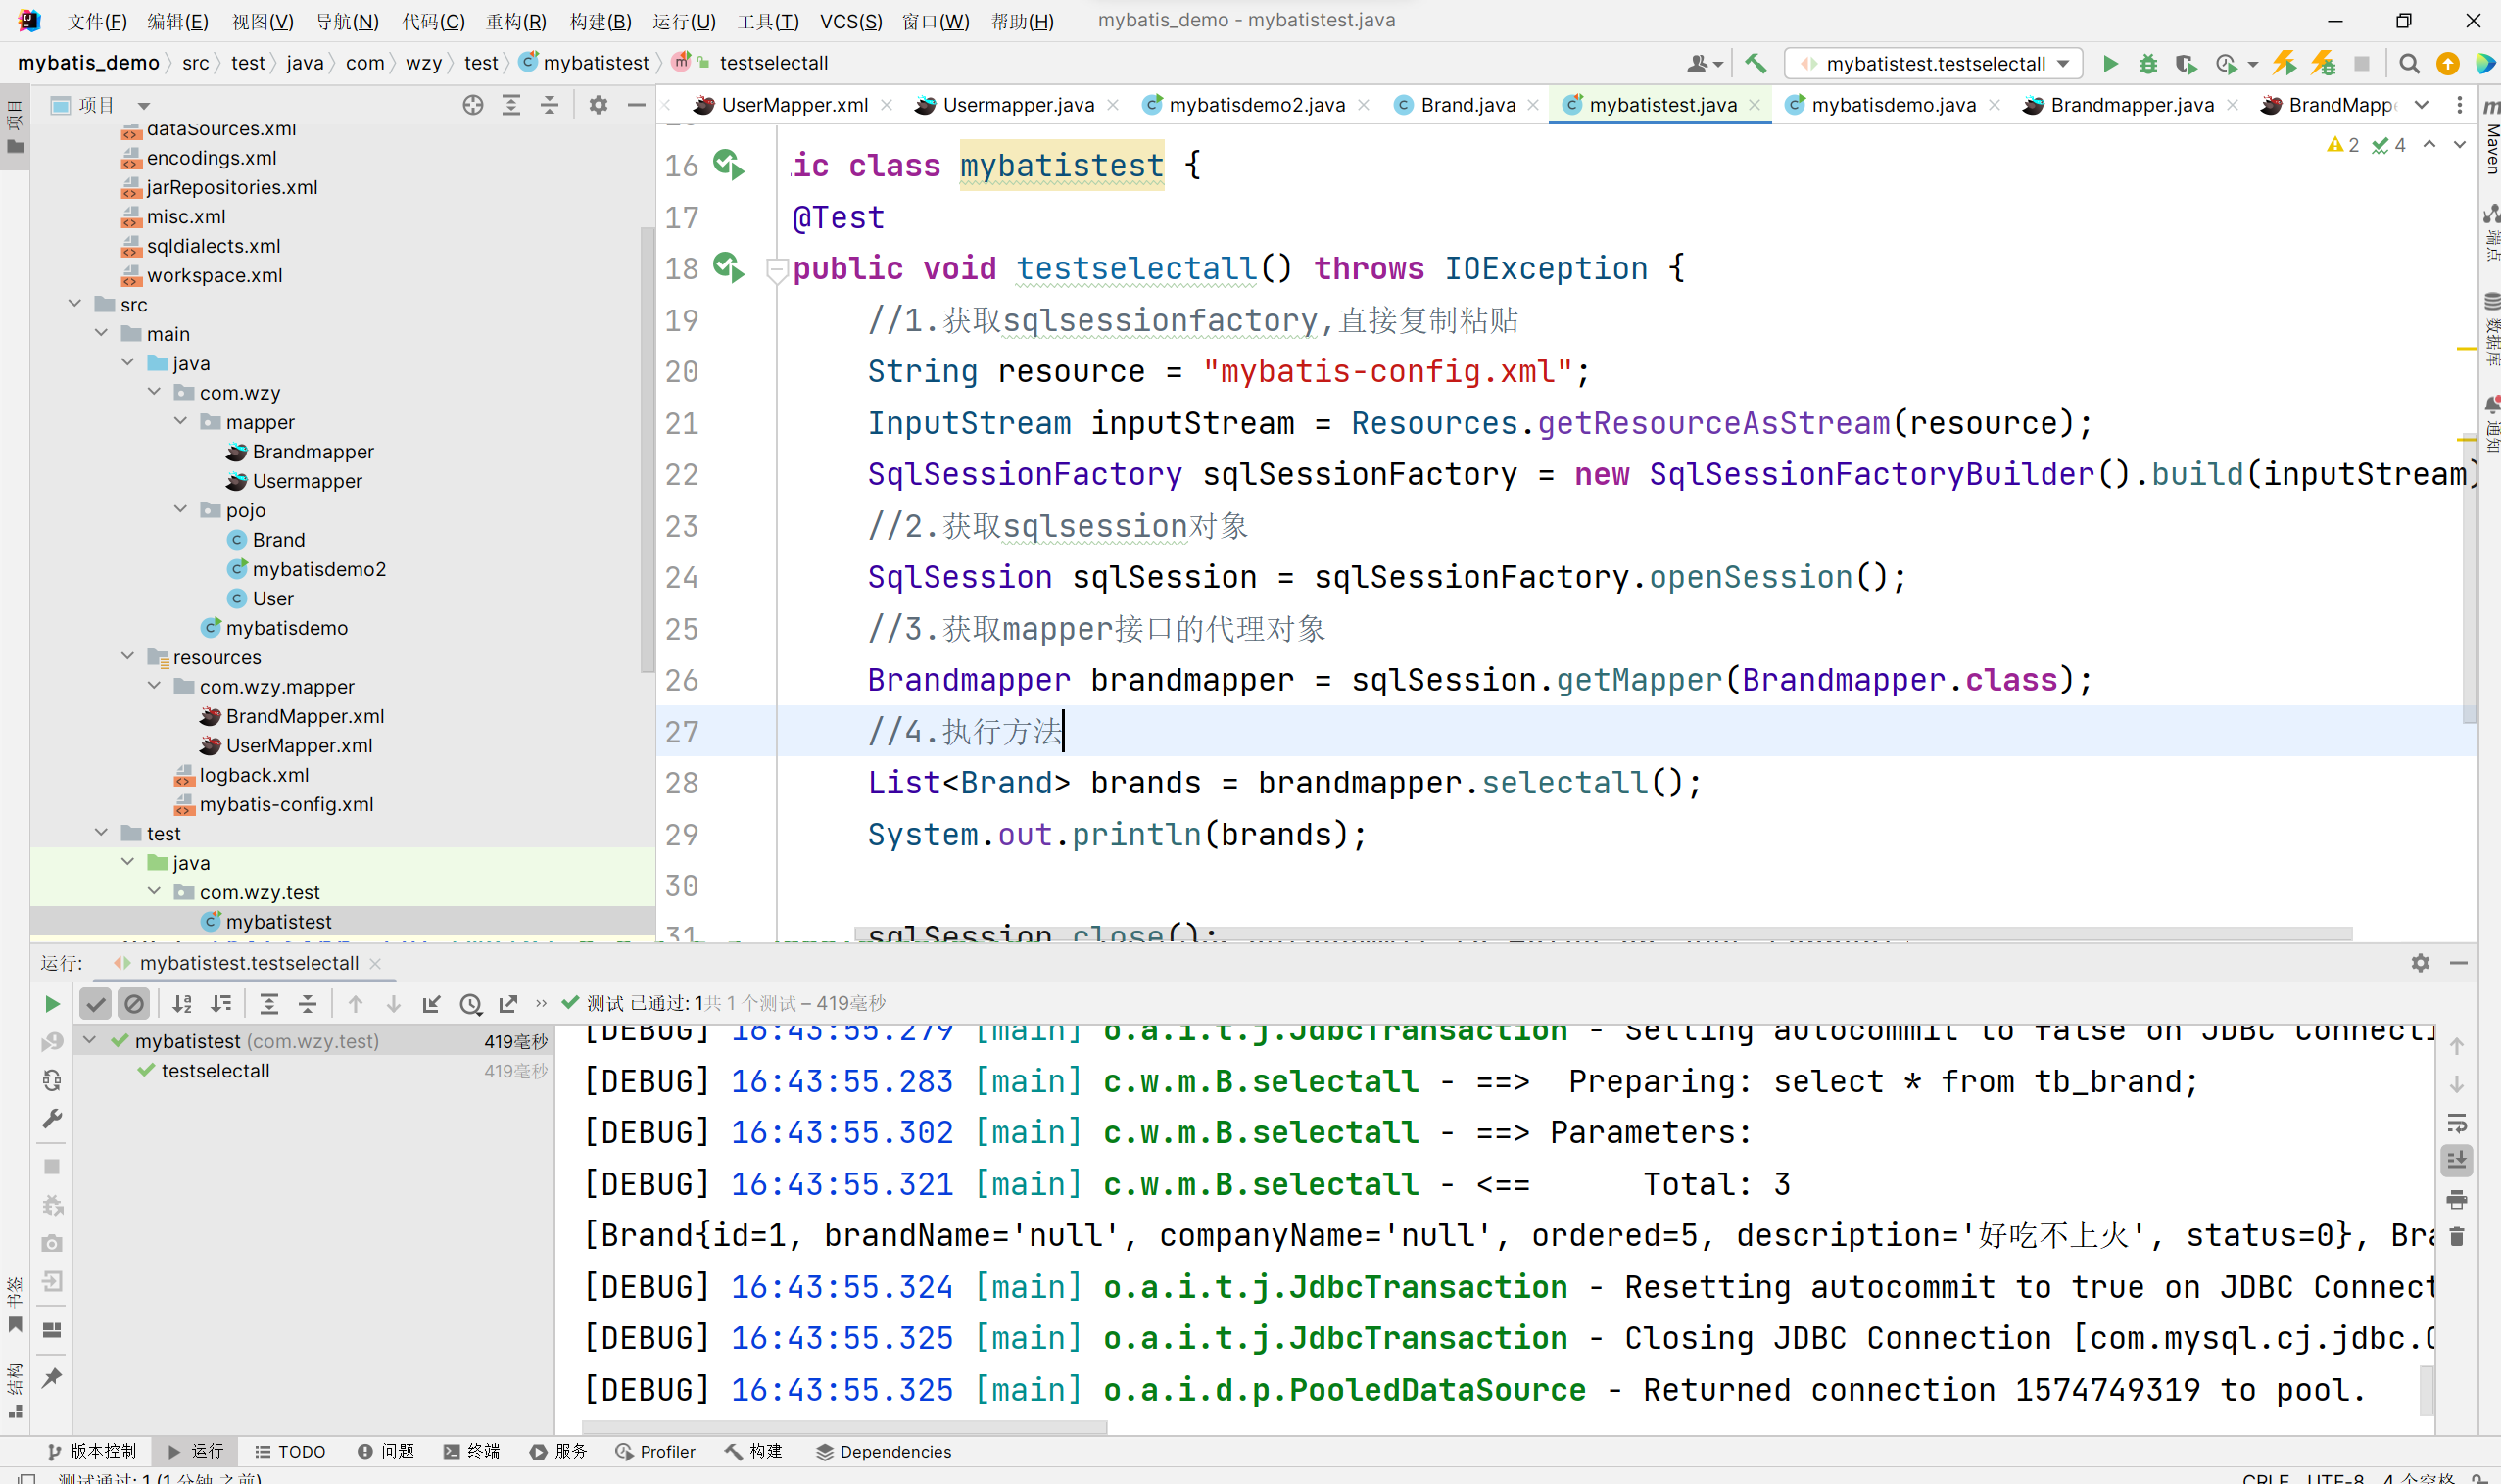Open the VCS(S) menu
Screen dimensions: 2501x1484
[x=850, y=21]
